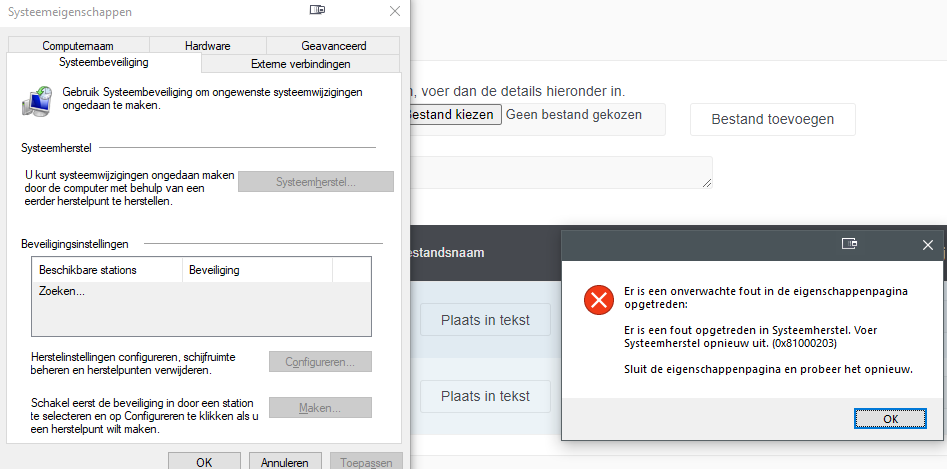The width and height of the screenshot is (947, 469).
Task: Click the Systeembeveiliging computer shield icon
Action: point(39,100)
